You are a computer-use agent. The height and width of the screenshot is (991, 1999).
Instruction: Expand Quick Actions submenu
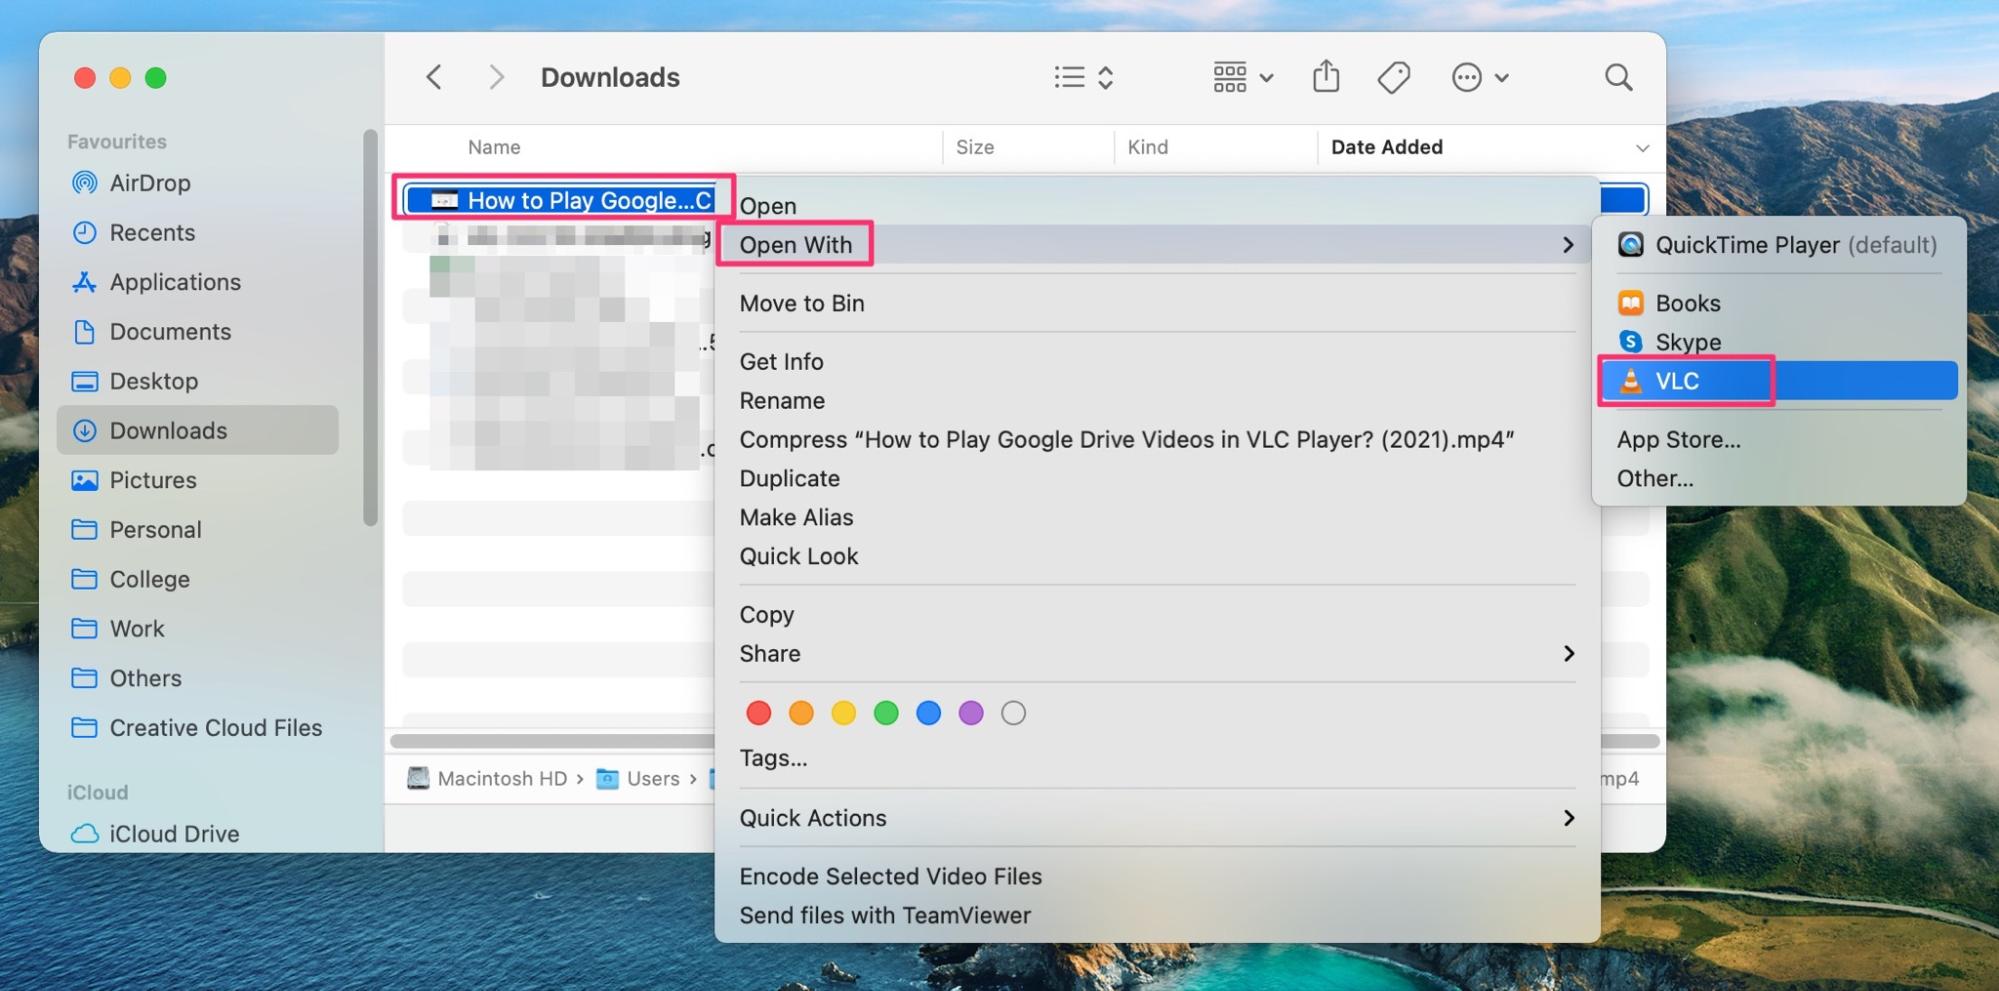(1157, 818)
